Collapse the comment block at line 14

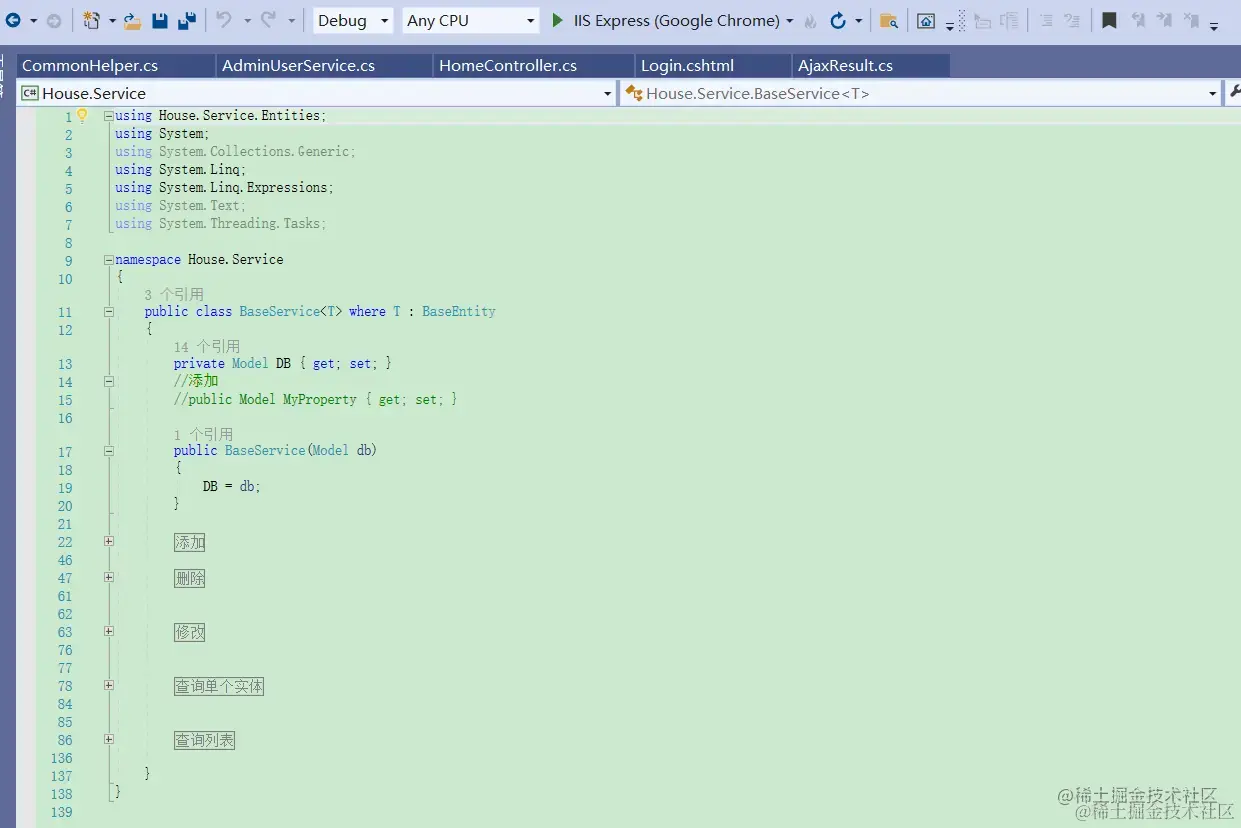click(x=108, y=381)
